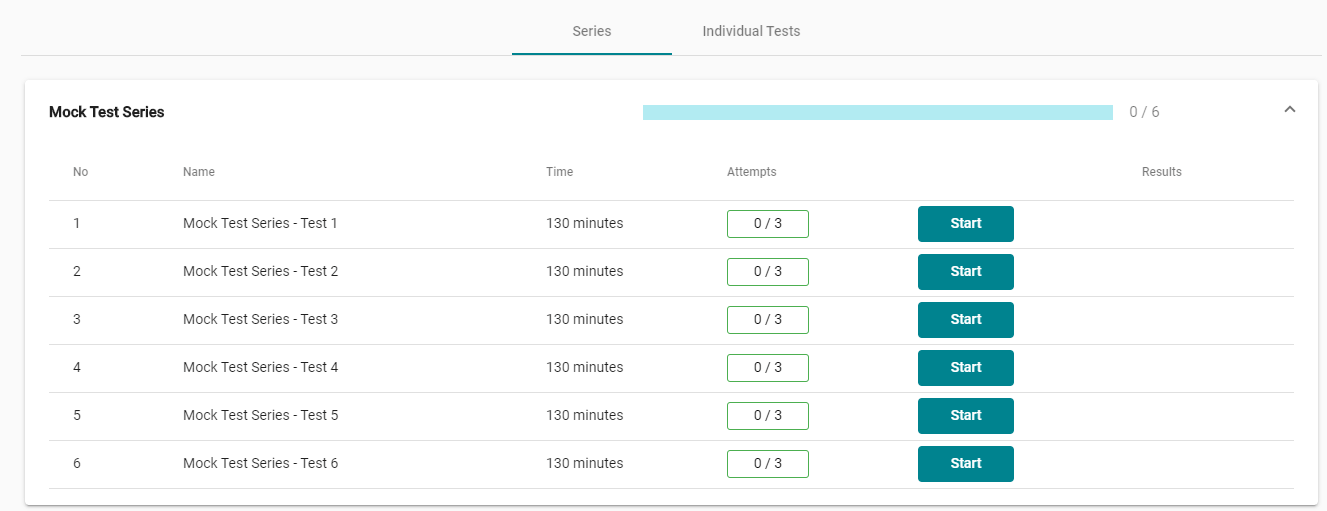Image resolution: width=1327 pixels, height=511 pixels.
Task: Collapse the Mock Test Series panel chevron
Action: point(1289,110)
